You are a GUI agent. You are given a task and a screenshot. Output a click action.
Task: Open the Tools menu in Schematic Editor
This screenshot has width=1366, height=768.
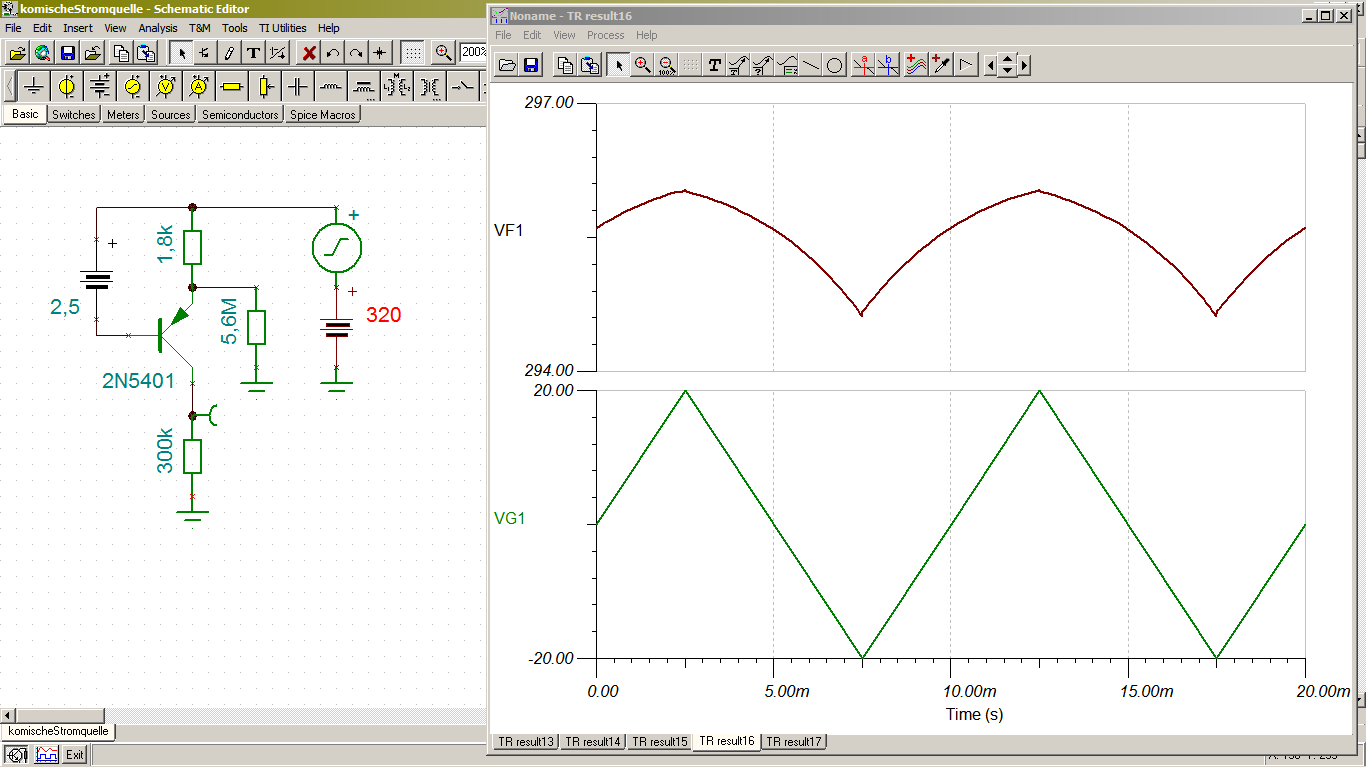tap(235, 28)
